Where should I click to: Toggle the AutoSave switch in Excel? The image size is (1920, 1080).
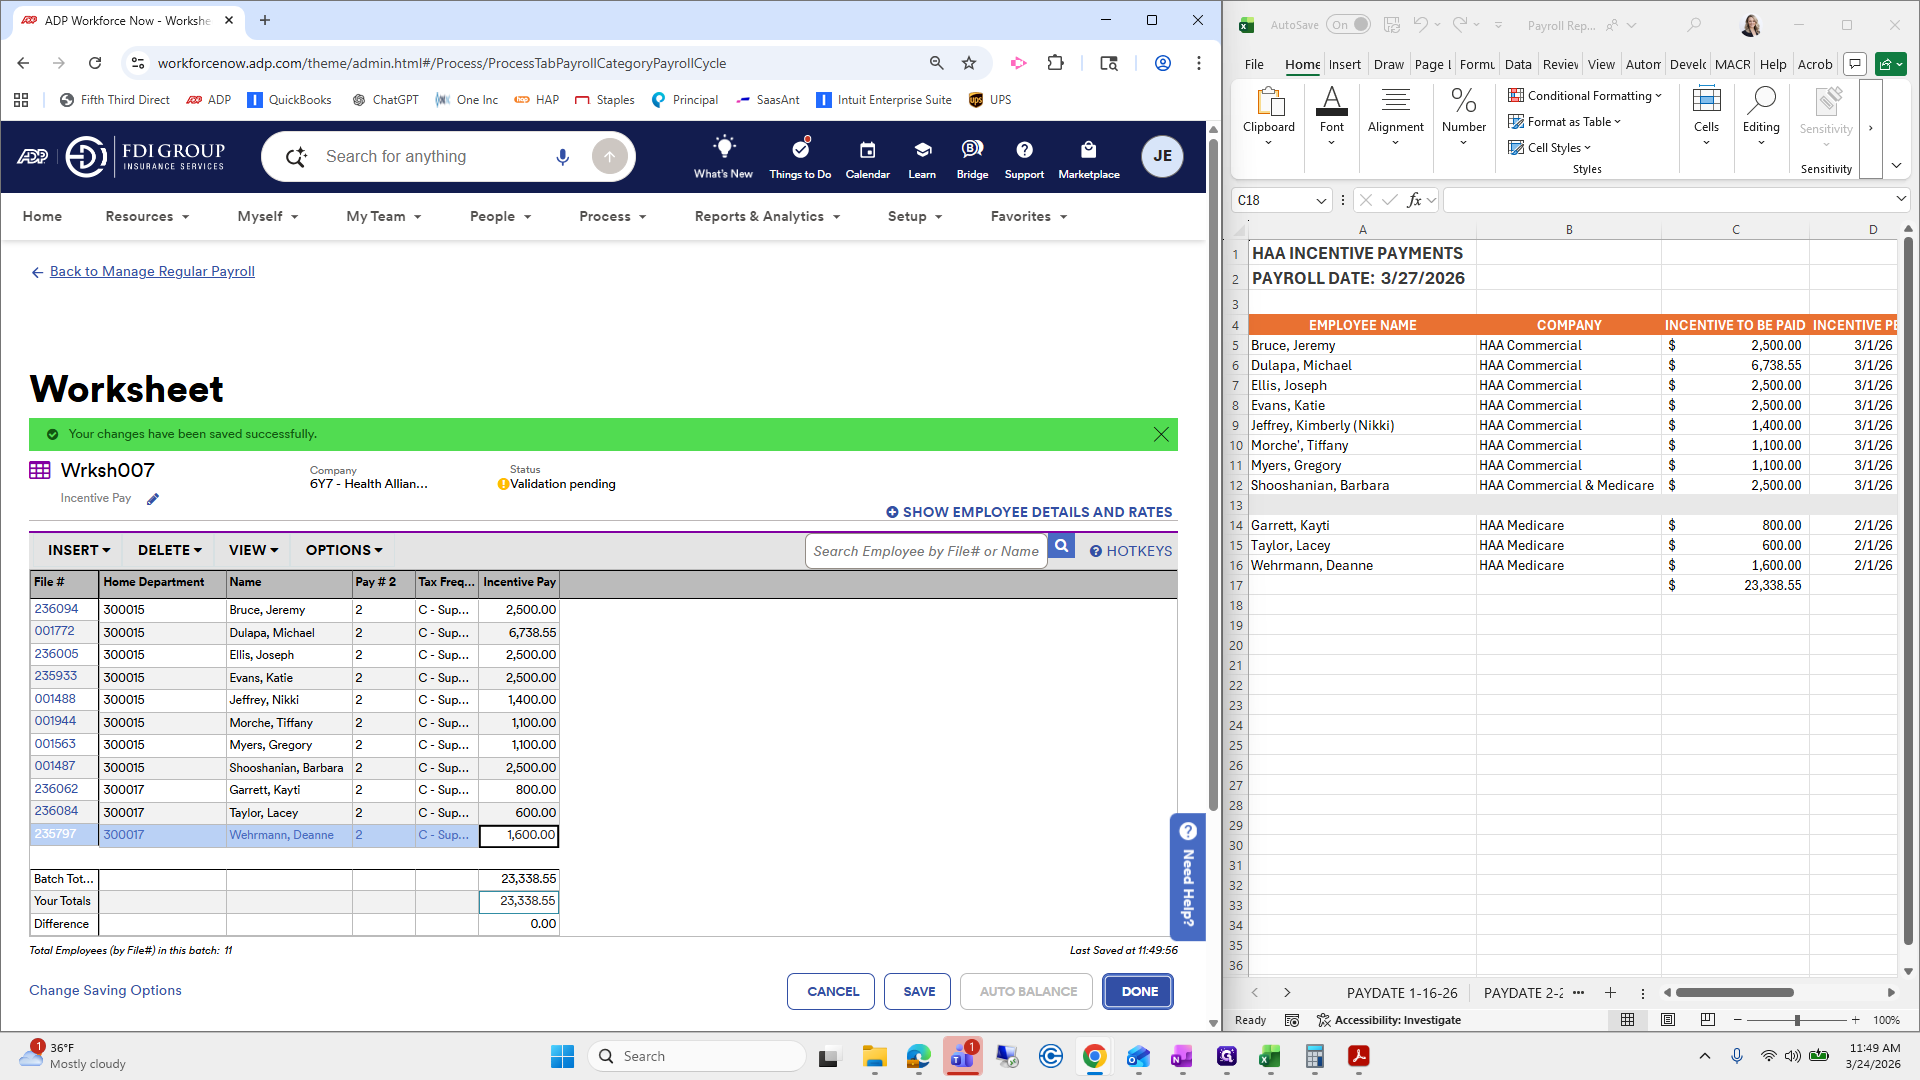[1349, 24]
